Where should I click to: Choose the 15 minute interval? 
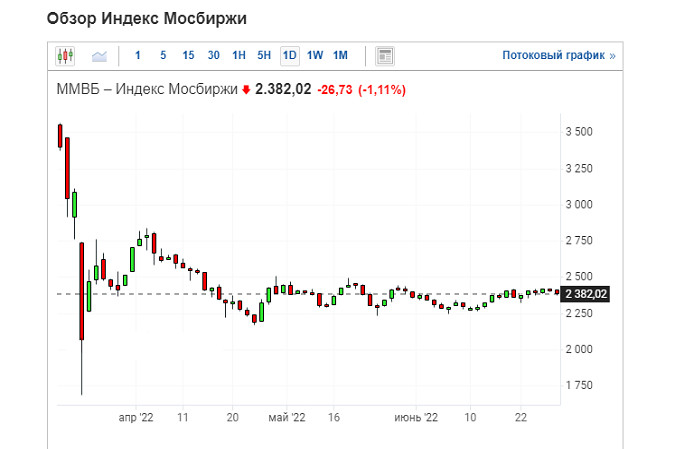pyautogui.click(x=188, y=55)
